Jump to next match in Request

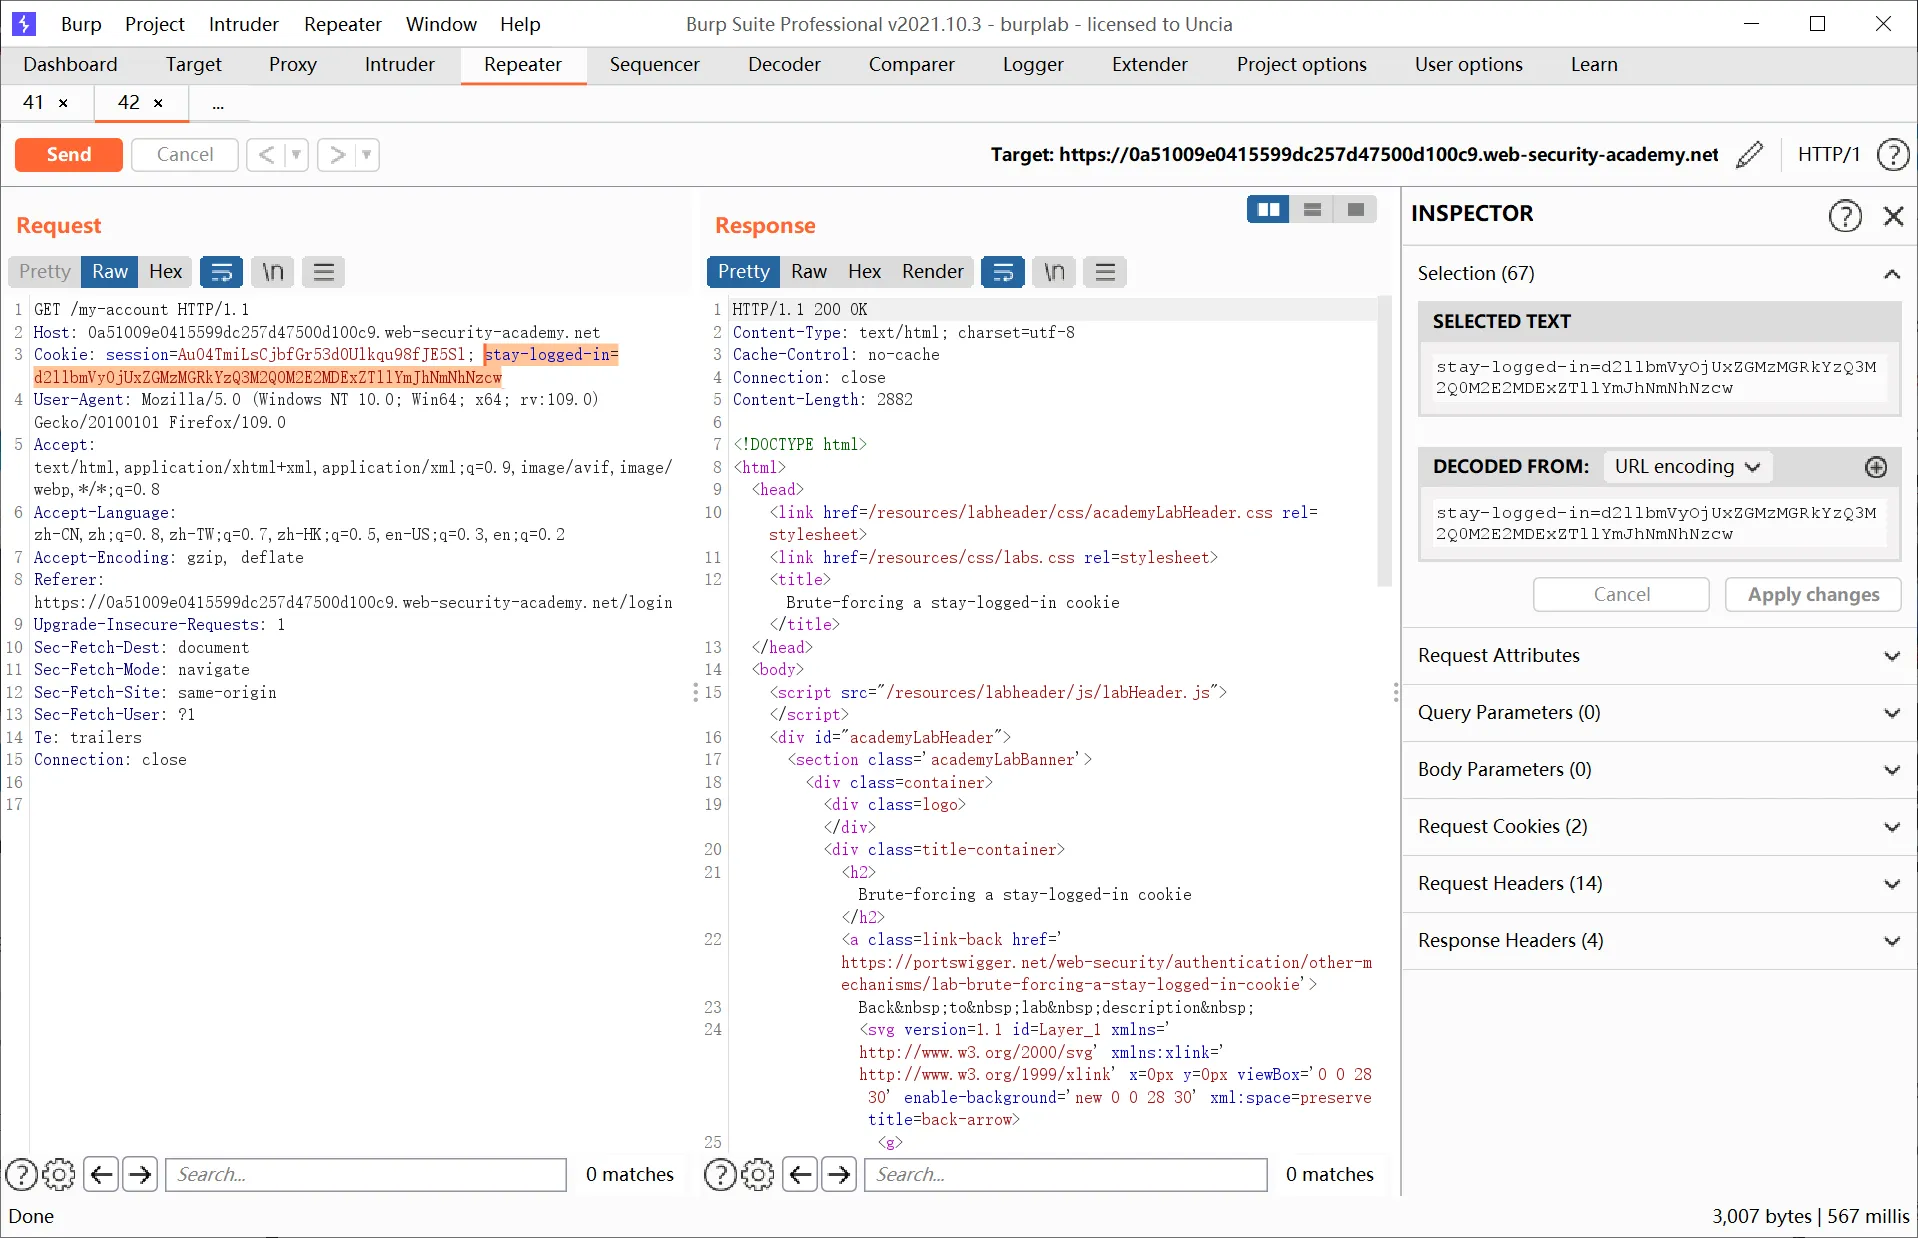(140, 1174)
